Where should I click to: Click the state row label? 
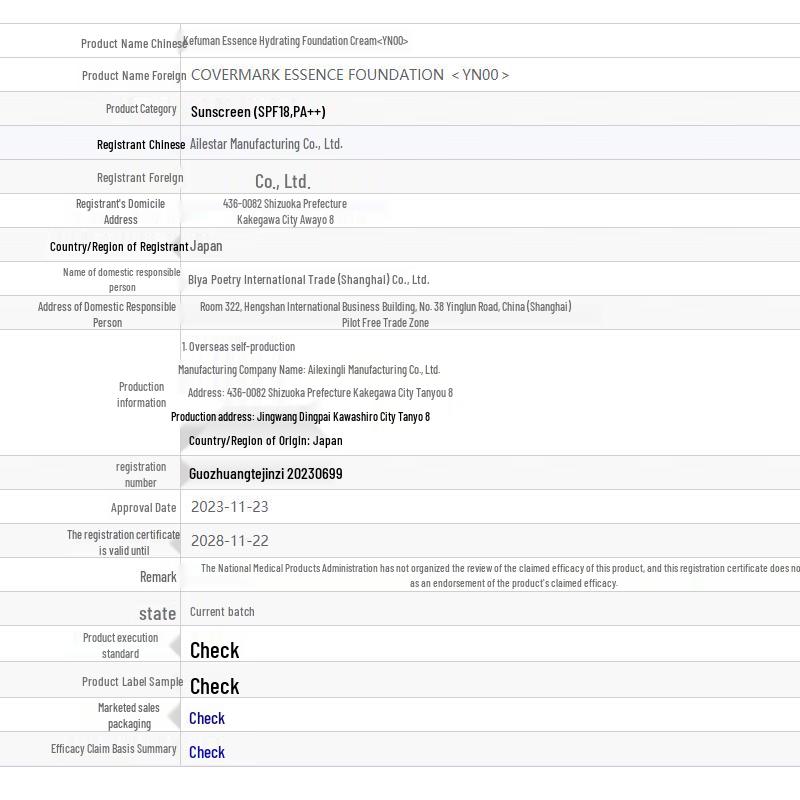point(157,614)
